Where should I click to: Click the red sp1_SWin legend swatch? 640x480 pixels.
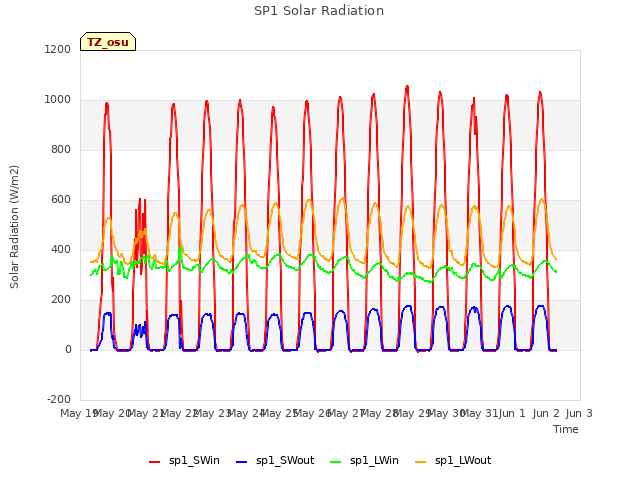point(155,462)
